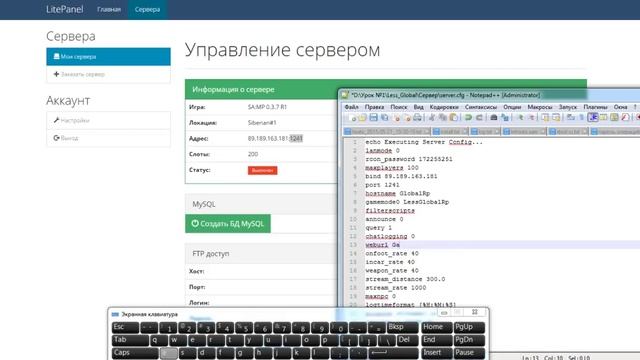Click the Print icon in Notepad++ toolbar
The height and width of the screenshot is (360, 640).
pyautogui.click(x=418, y=118)
